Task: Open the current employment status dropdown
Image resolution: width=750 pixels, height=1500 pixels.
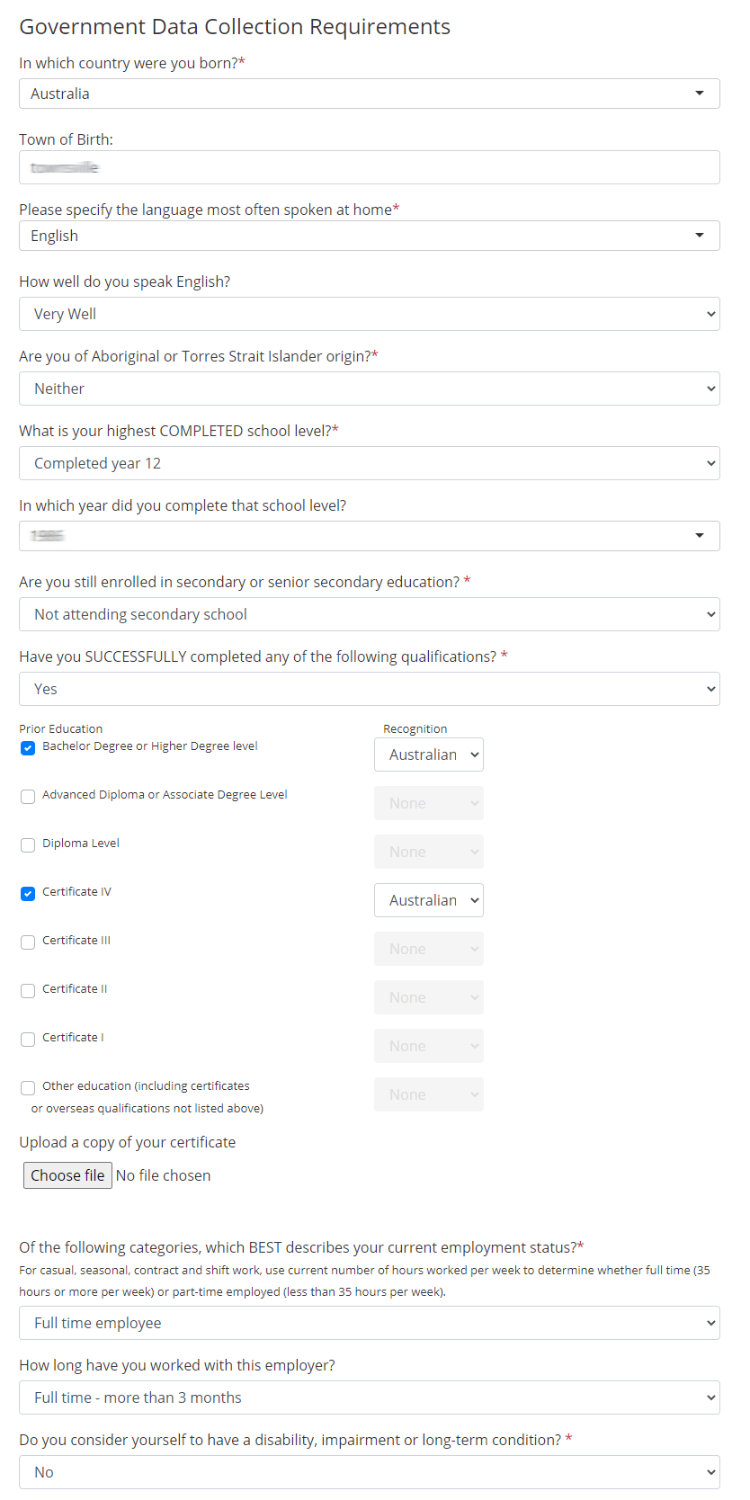Action: click(369, 1323)
